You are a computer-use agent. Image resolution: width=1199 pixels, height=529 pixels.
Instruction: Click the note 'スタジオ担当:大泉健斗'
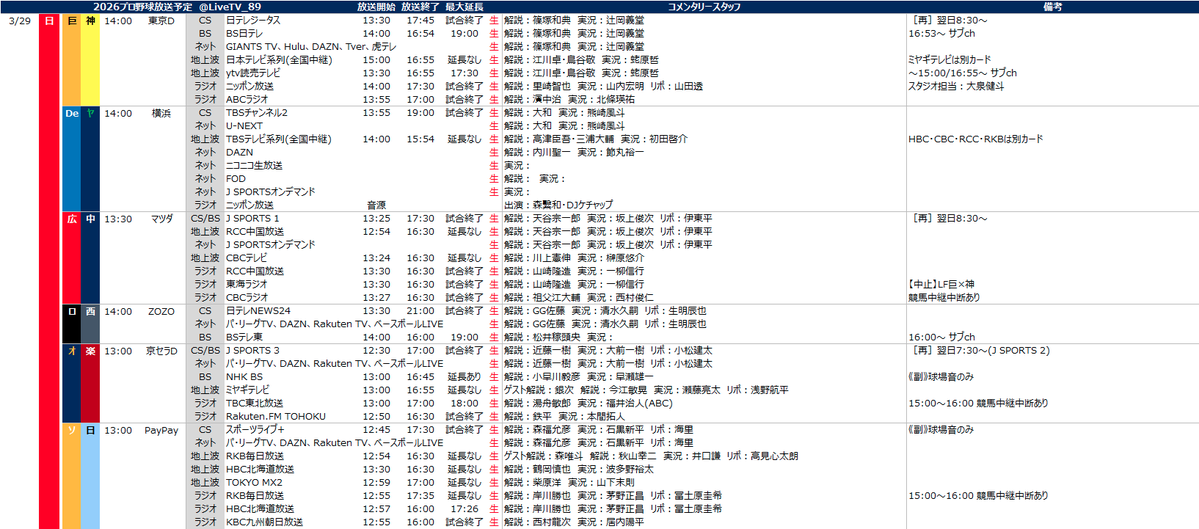click(x=956, y=86)
